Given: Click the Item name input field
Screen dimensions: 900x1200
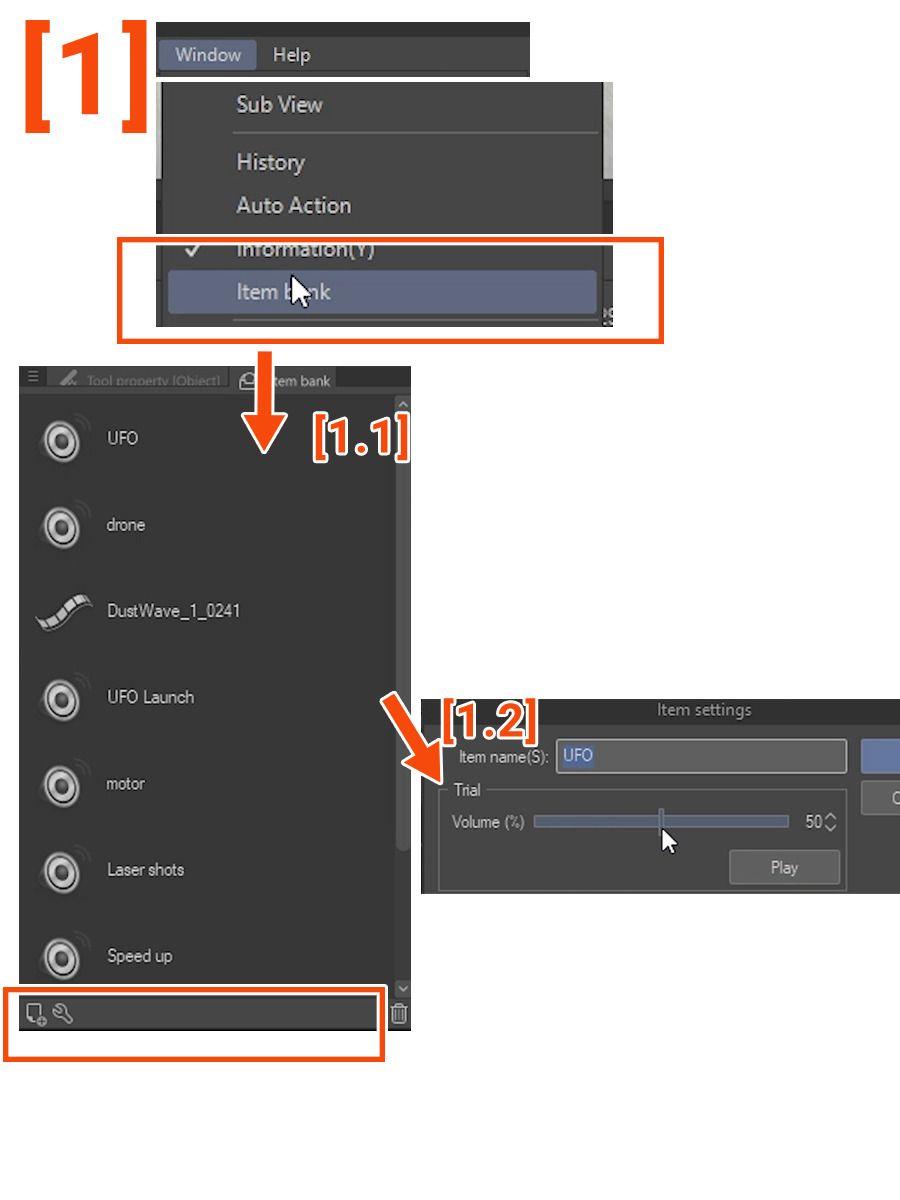Looking at the screenshot, I should coord(702,756).
